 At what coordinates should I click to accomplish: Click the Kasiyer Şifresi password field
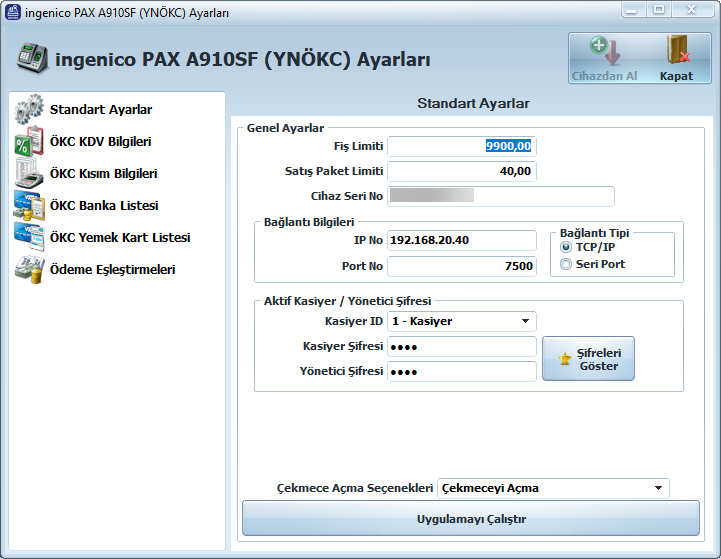coord(462,347)
